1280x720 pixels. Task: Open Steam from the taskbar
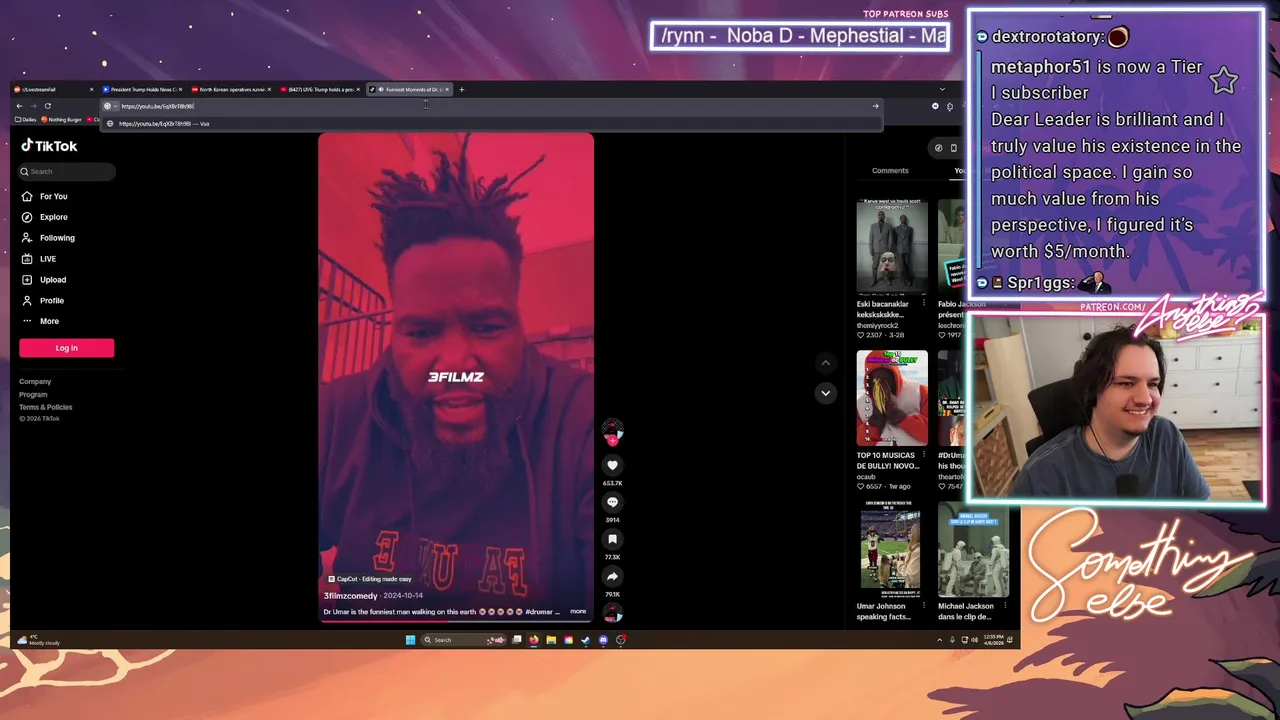(586, 640)
